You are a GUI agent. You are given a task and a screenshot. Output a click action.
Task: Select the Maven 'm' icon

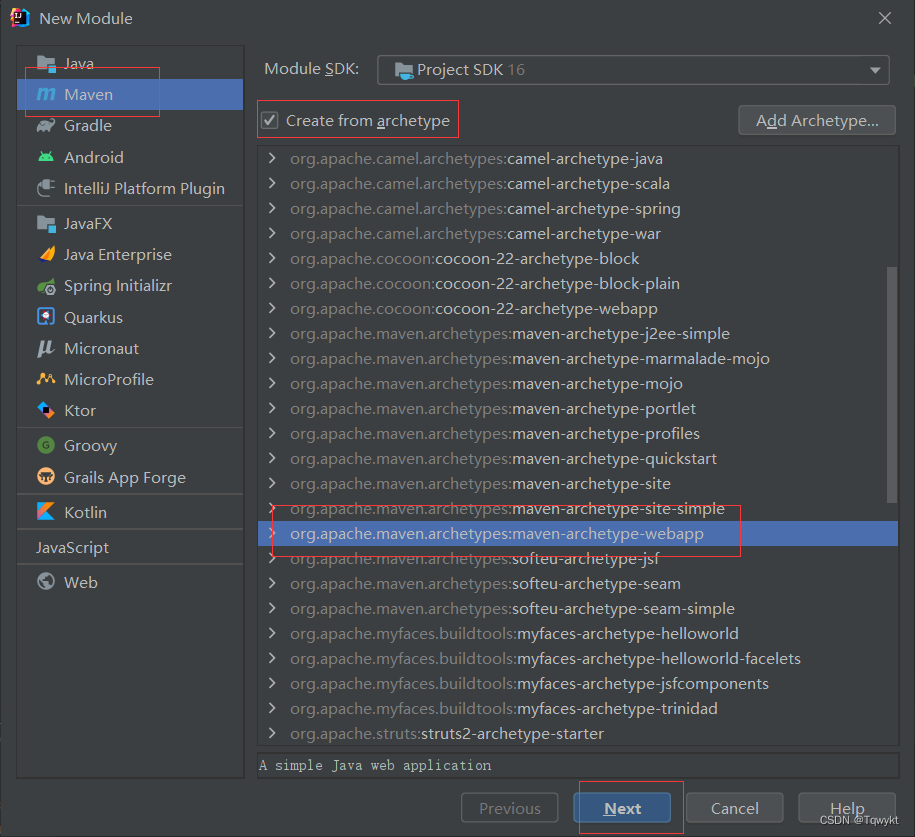pos(46,94)
